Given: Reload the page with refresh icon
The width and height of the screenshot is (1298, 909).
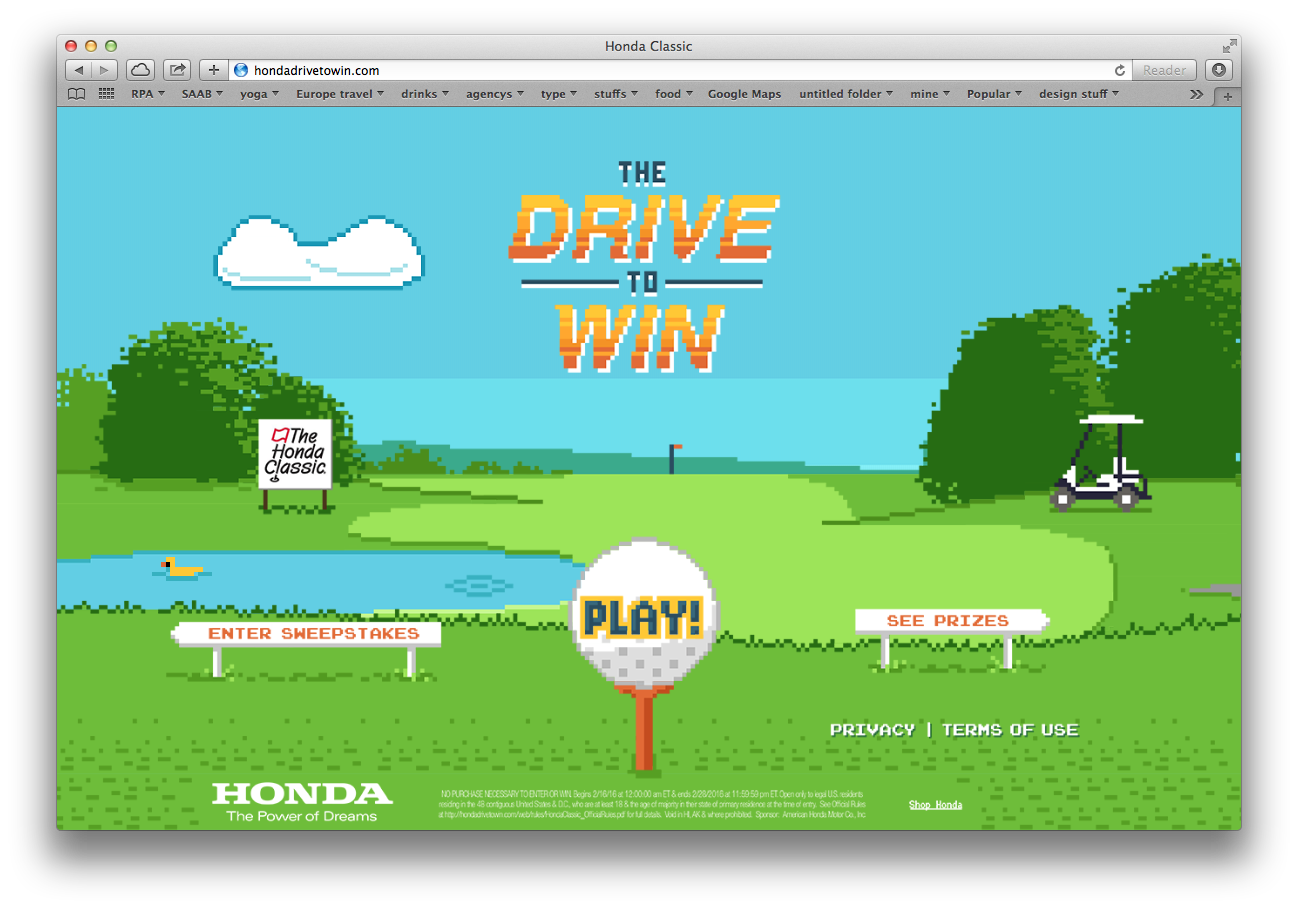Looking at the screenshot, I should 1120,71.
